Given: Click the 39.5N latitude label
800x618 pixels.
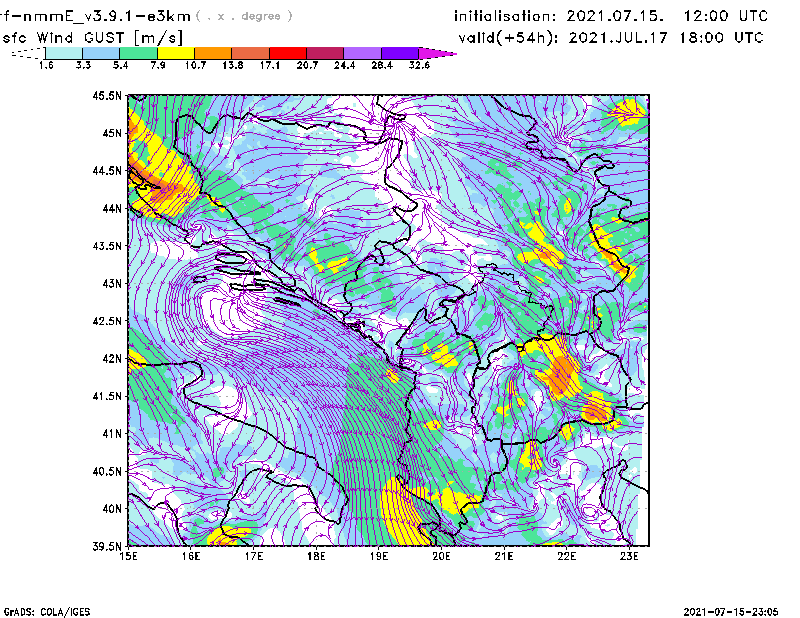Looking at the screenshot, I should [x=107, y=546].
